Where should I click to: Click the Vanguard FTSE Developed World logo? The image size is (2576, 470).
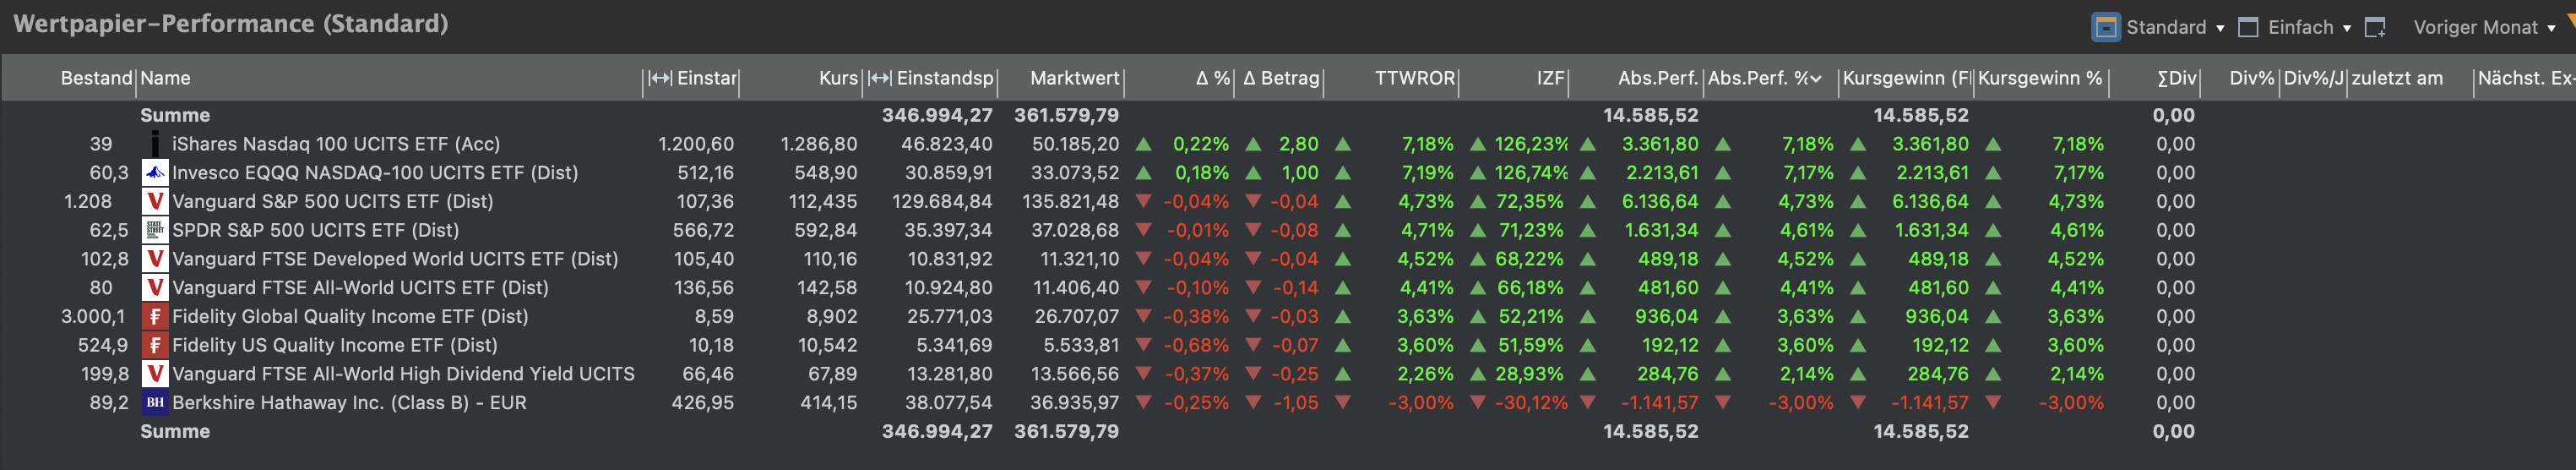click(x=155, y=259)
